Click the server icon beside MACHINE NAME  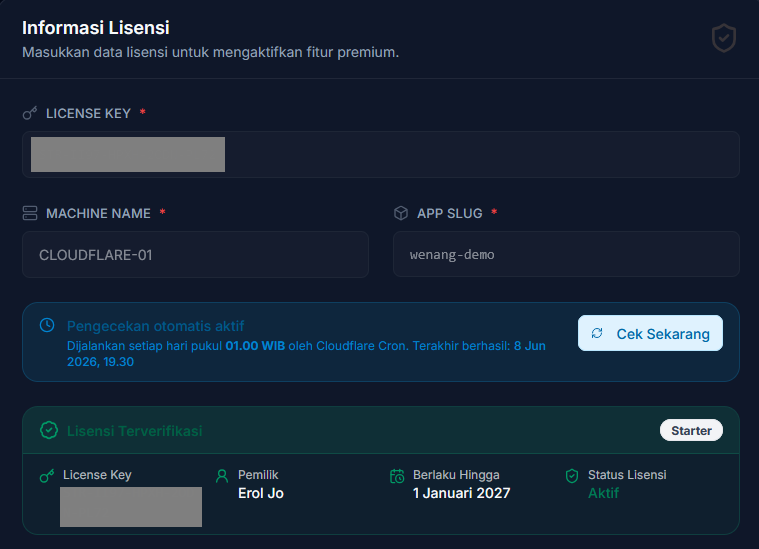[30, 213]
